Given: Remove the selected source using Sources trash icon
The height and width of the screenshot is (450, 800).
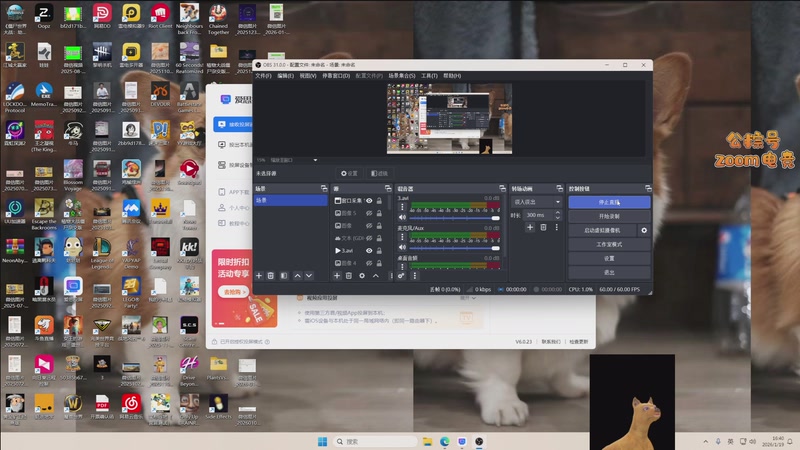Looking at the screenshot, I should (349, 276).
